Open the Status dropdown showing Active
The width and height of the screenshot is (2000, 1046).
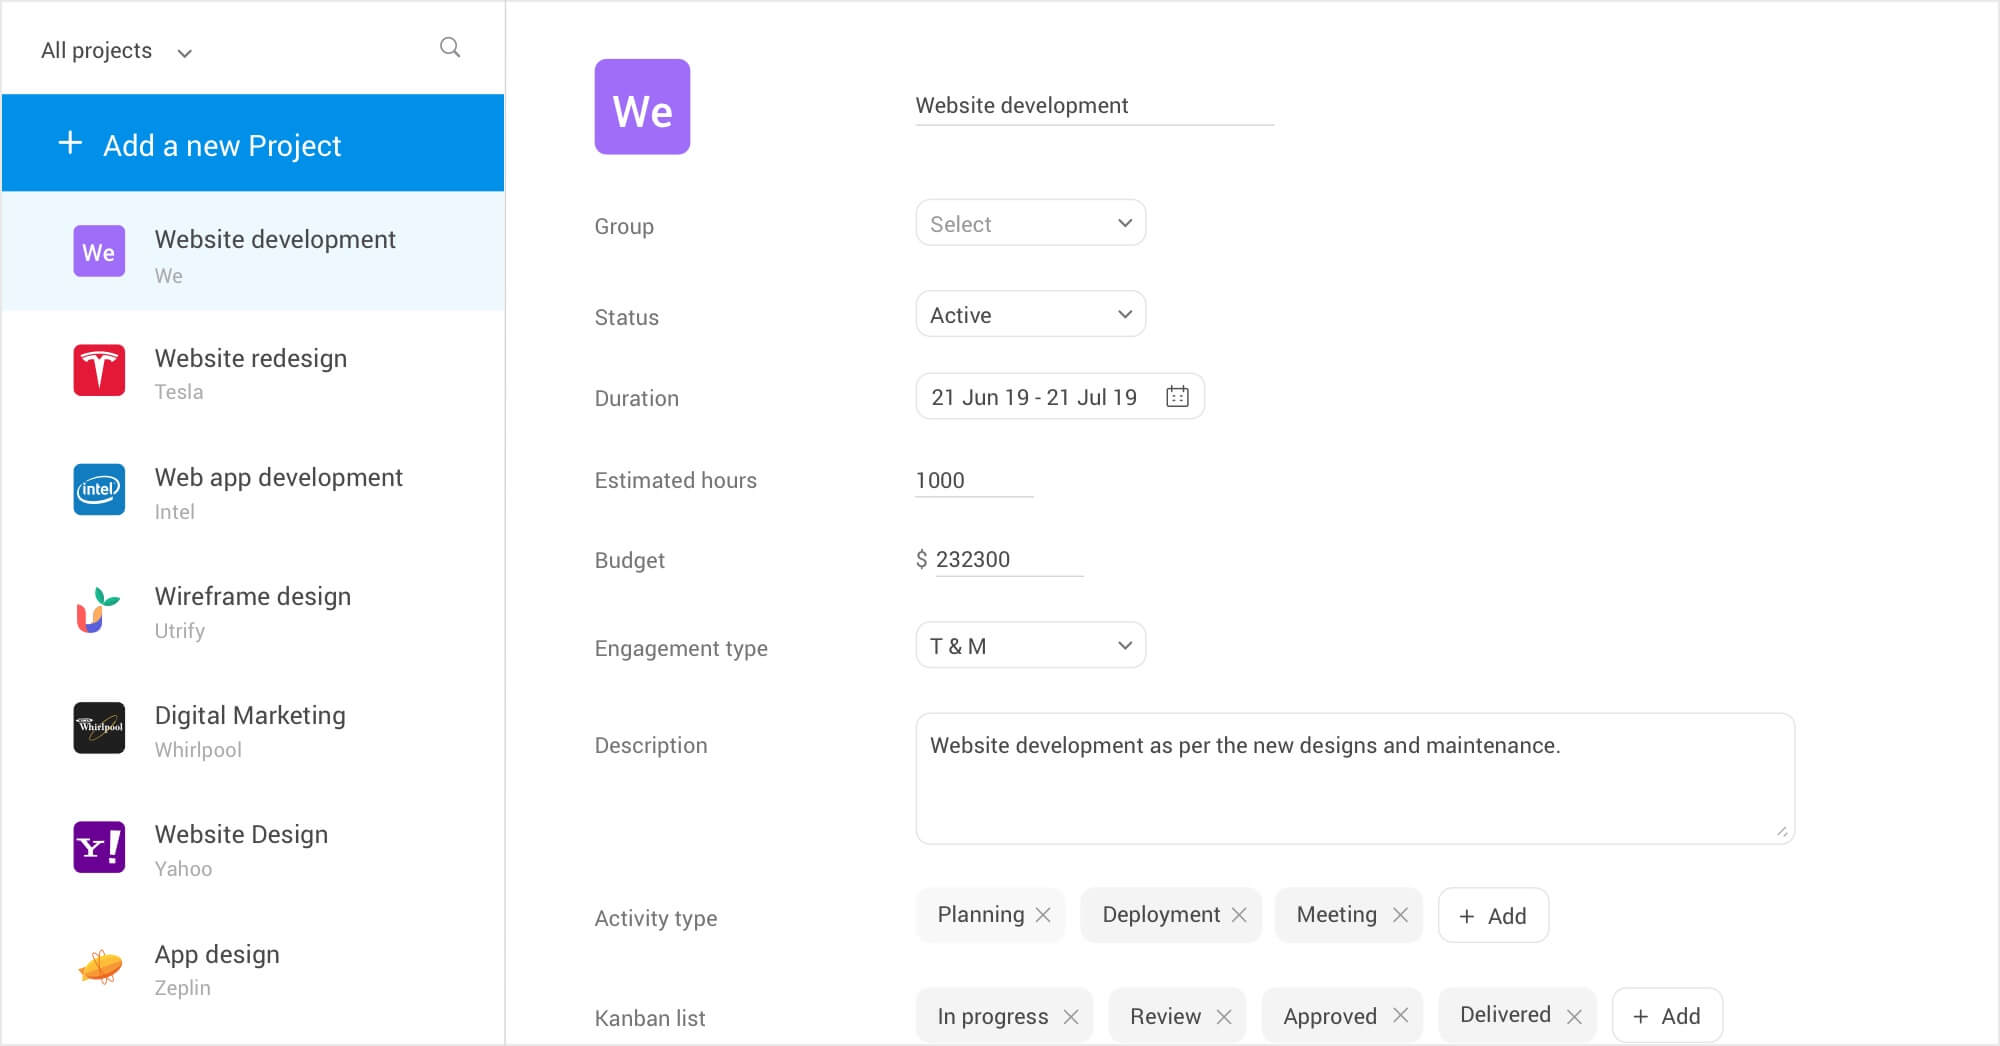[x=1031, y=314]
